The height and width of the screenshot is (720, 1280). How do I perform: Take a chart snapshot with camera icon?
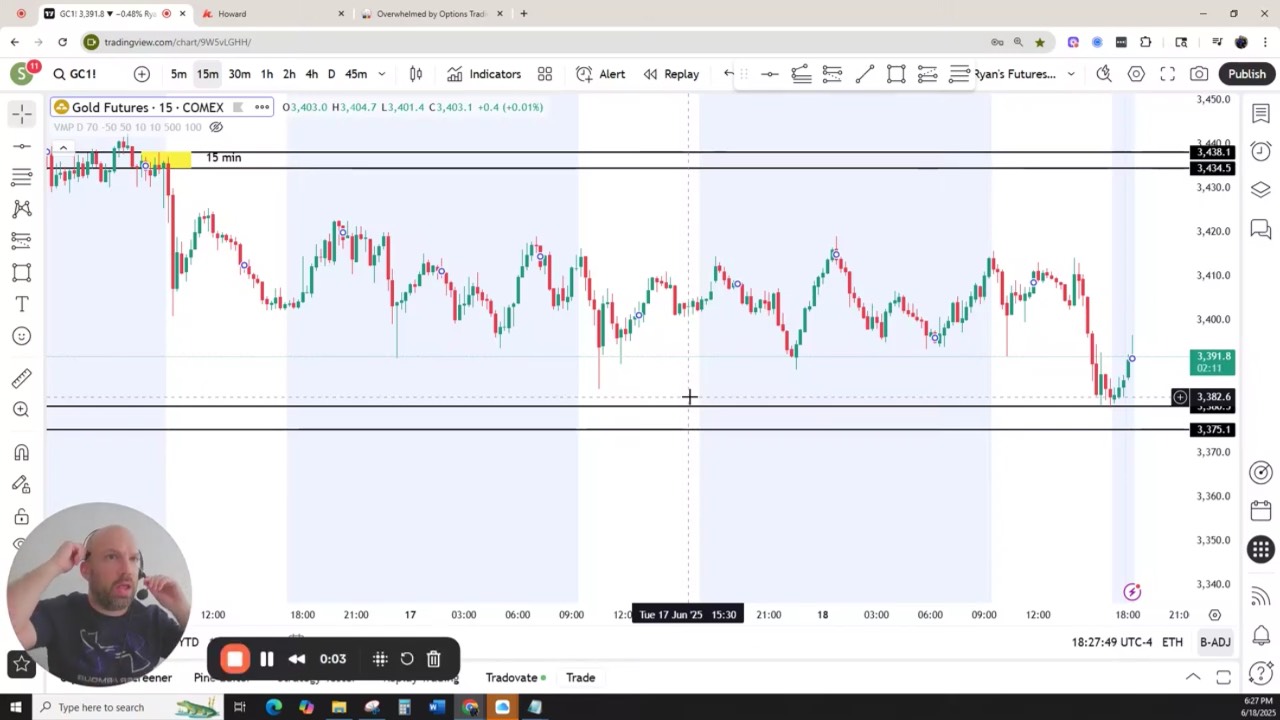(x=1199, y=74)
